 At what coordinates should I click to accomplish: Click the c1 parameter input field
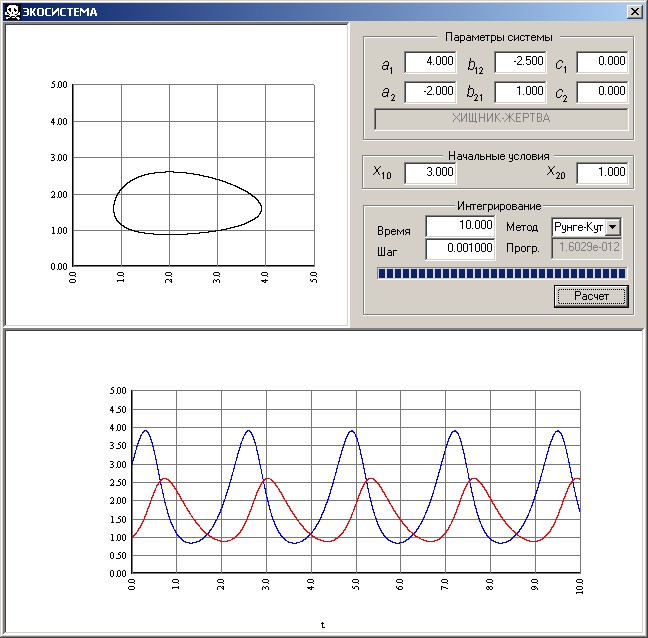[602, 62]
